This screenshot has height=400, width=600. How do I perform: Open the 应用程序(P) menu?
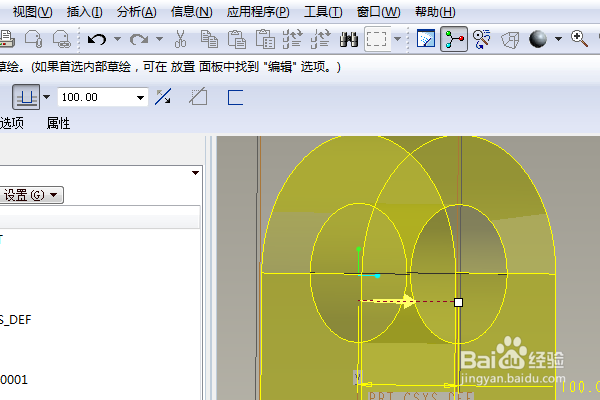coord(258,12)
